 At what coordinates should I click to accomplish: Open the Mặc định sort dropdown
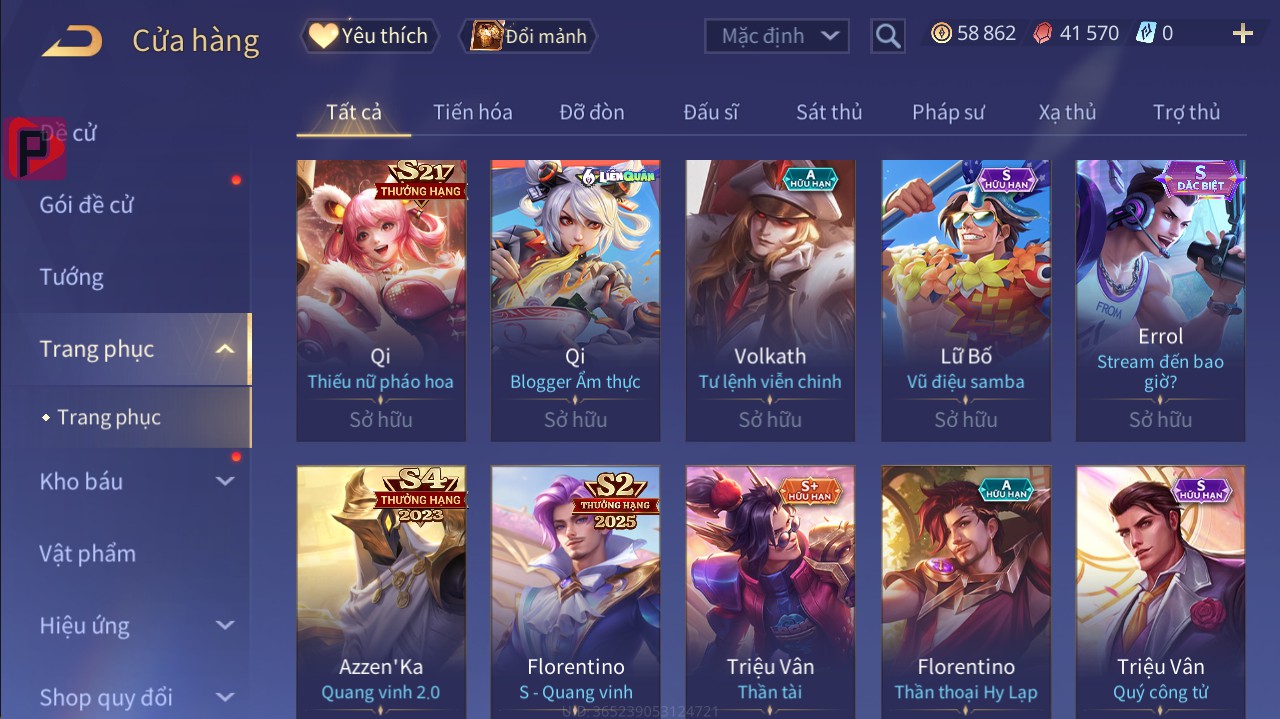point(777,36)
